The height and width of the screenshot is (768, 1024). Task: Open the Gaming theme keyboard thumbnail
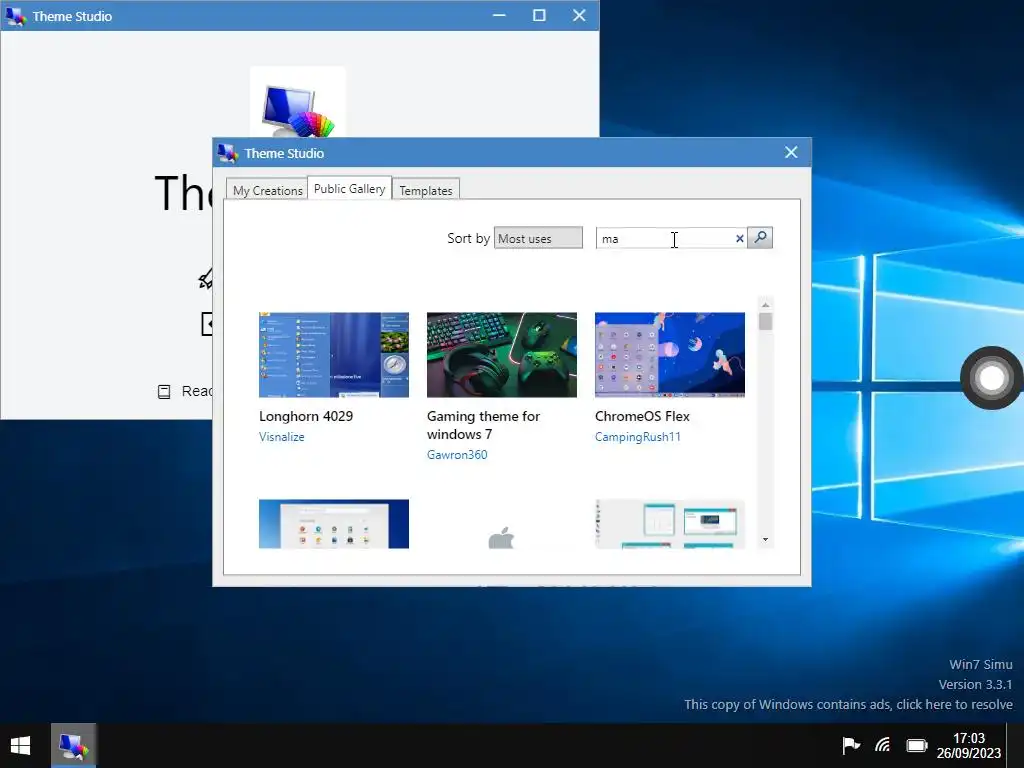502,355
